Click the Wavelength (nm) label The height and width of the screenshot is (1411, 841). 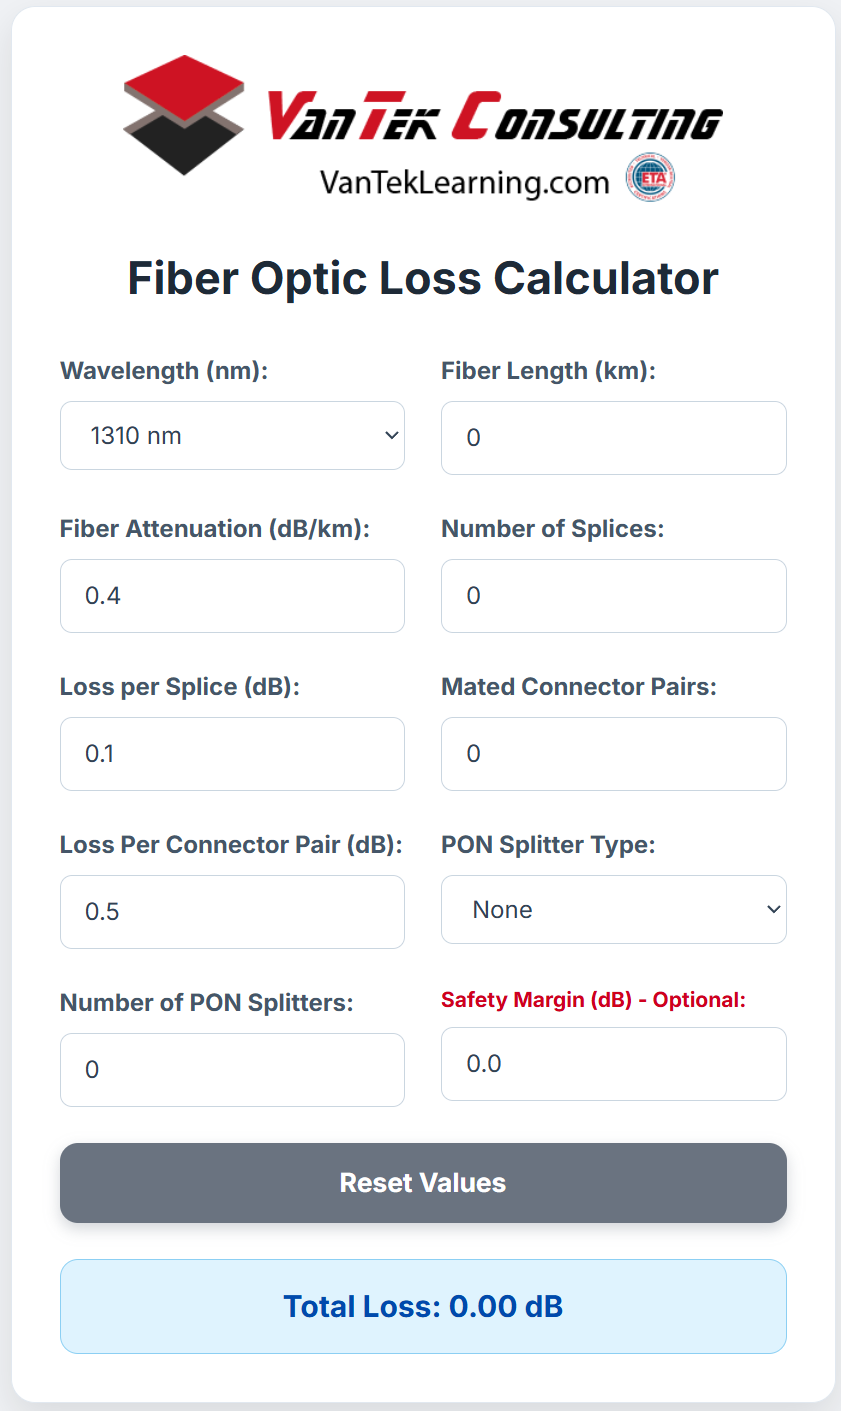tap(164, 371)
